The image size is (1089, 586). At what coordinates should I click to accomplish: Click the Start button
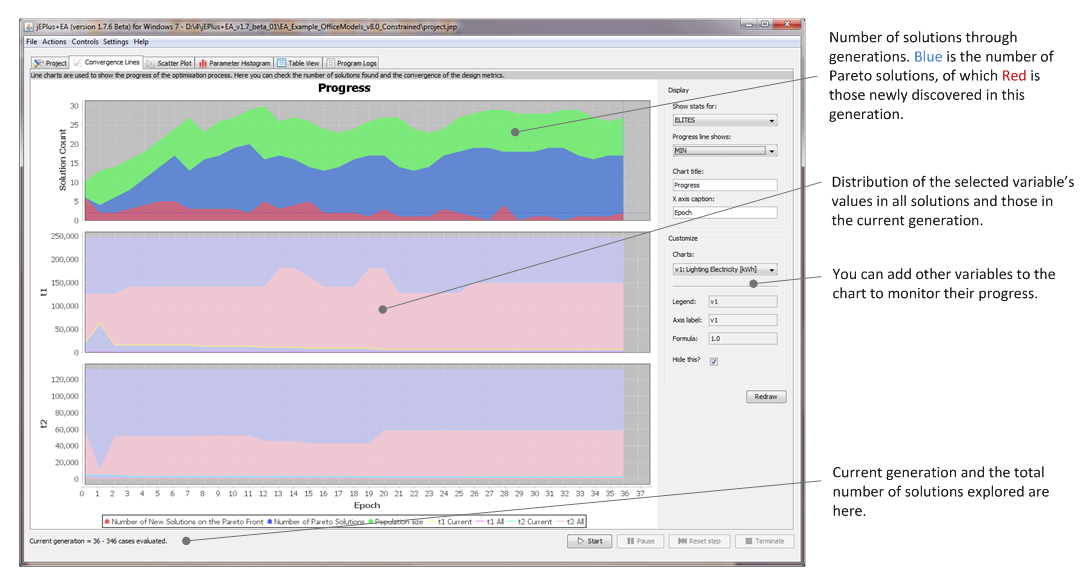tap(590, 541)
